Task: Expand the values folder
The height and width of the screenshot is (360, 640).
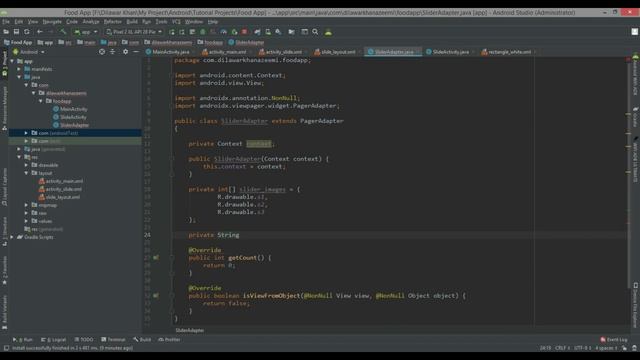Action: 26,221
